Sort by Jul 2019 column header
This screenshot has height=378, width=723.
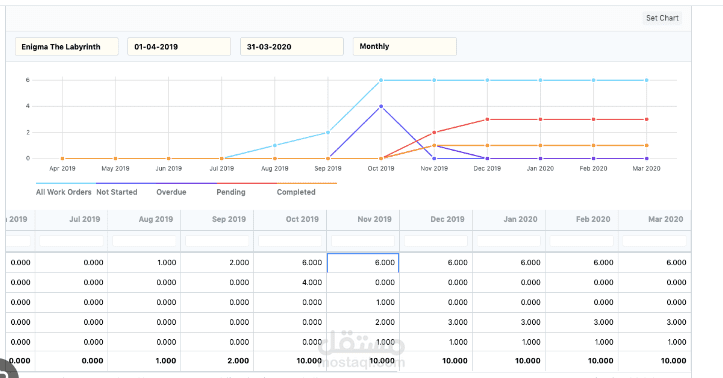71,219
